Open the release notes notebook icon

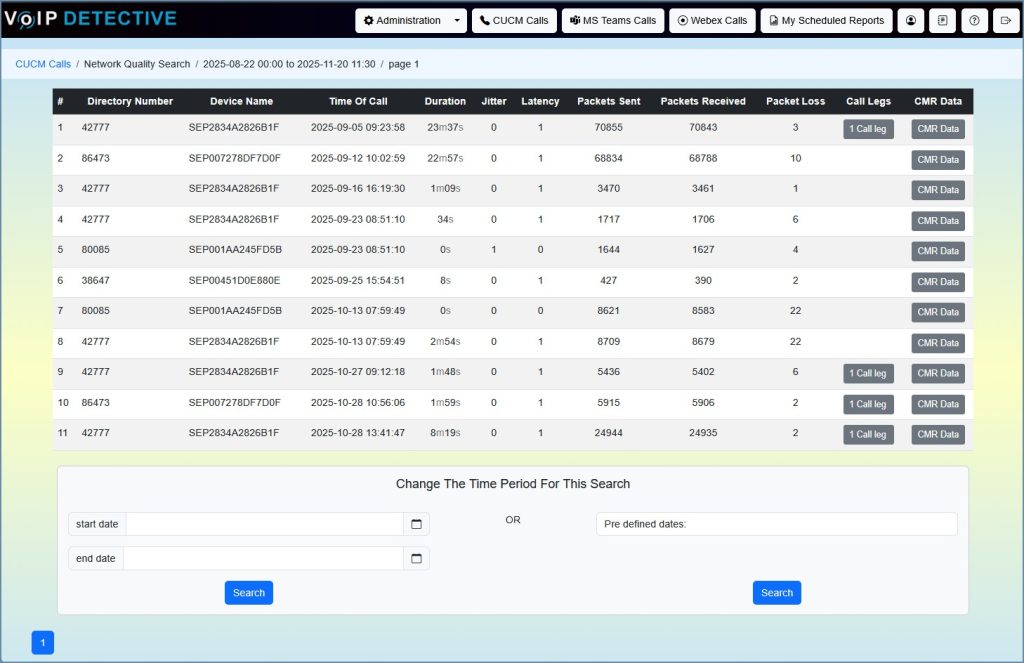pyautogui.click(x=942, y=20)
